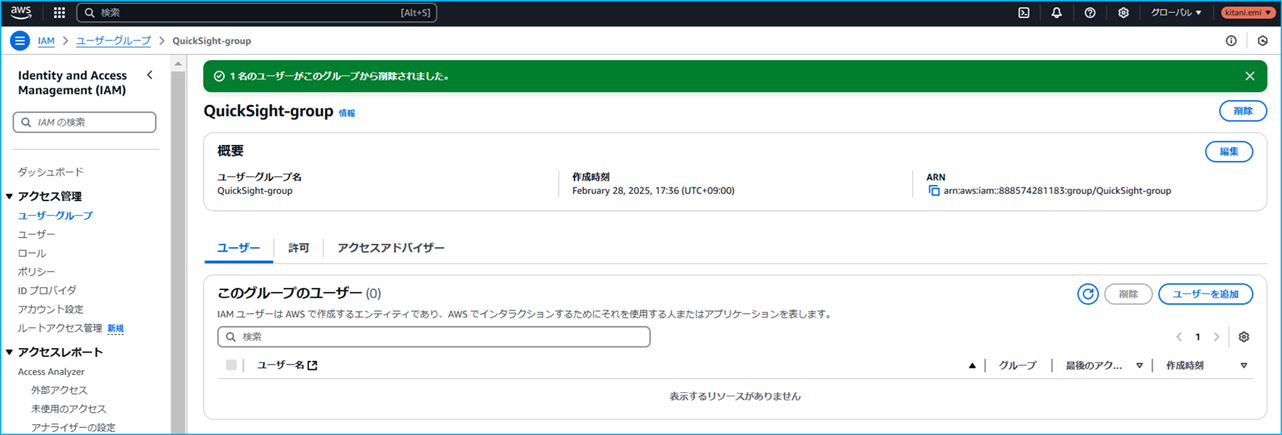Switch to the 許可 tab
Viewport: 1282px width, 435px height.
coord(299,248)
